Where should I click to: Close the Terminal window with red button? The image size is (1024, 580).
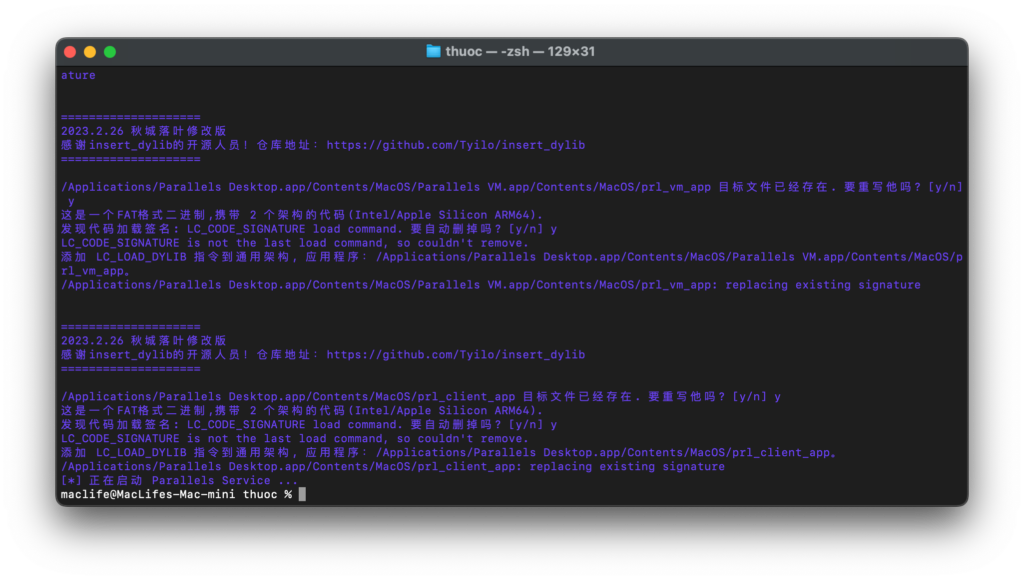pos(70,51)
